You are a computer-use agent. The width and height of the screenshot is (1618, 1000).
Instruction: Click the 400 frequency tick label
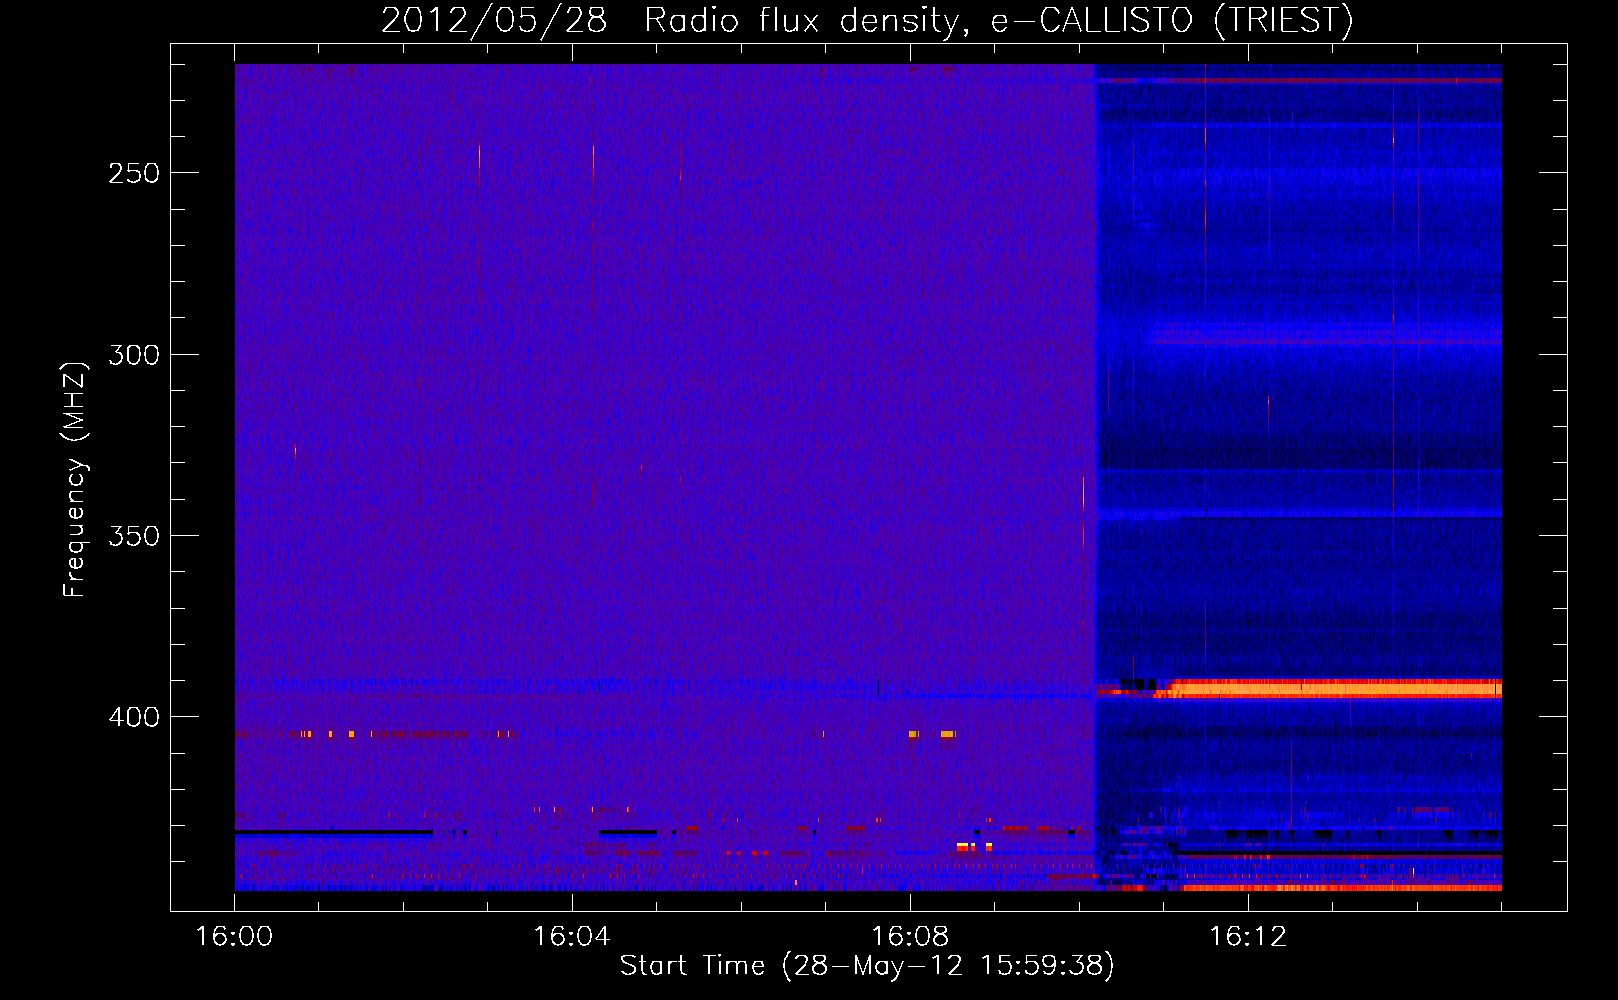pos(134,717)
